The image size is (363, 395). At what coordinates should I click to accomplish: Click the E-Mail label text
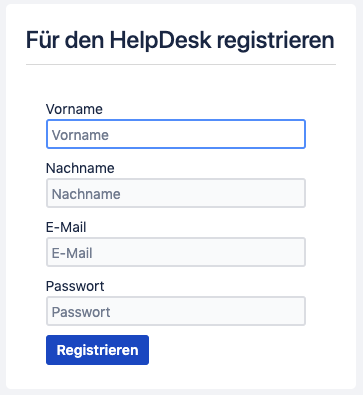[x=66, y=227]
